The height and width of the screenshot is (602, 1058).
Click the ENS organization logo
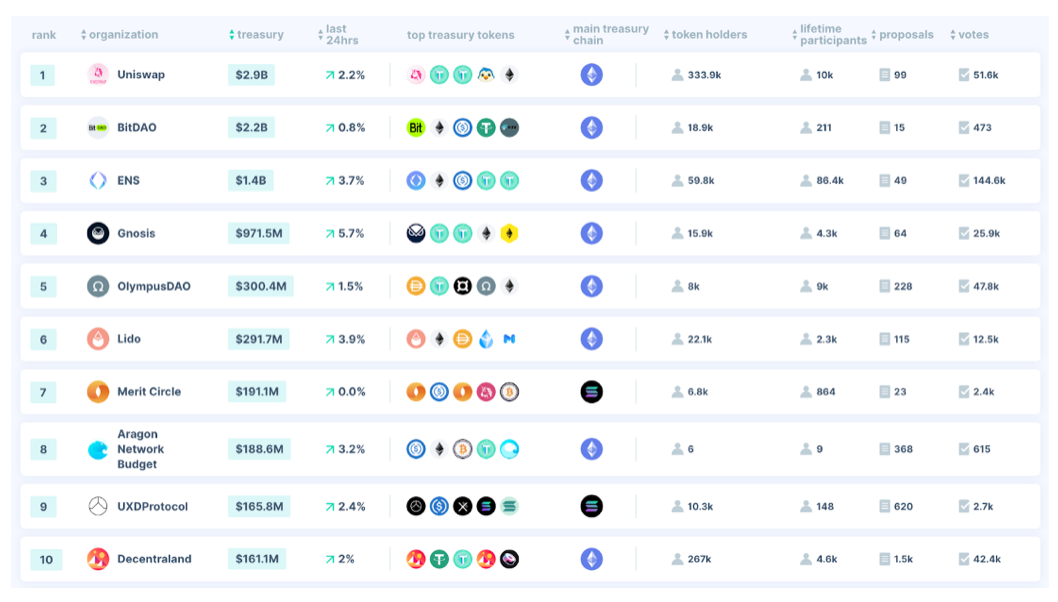coord(98,180)
